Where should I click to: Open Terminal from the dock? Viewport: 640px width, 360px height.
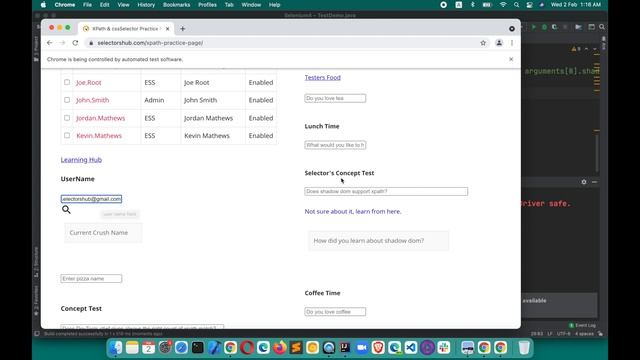pyautogui.click(x=198, y=347)
